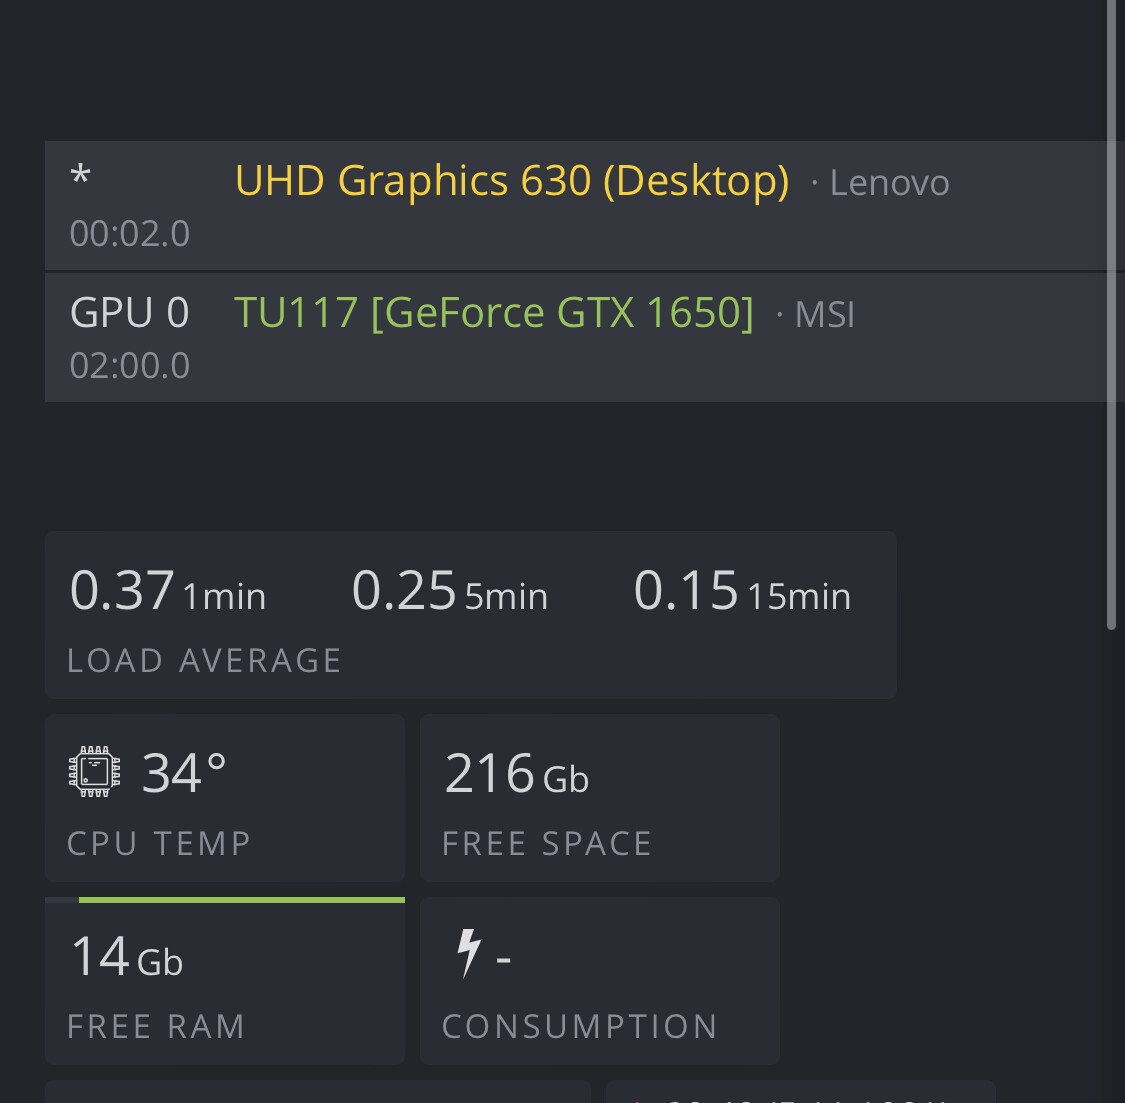The image size is (1125, 1103).
Task: Click the 0.25 five-minute load value
Action: 404,591
